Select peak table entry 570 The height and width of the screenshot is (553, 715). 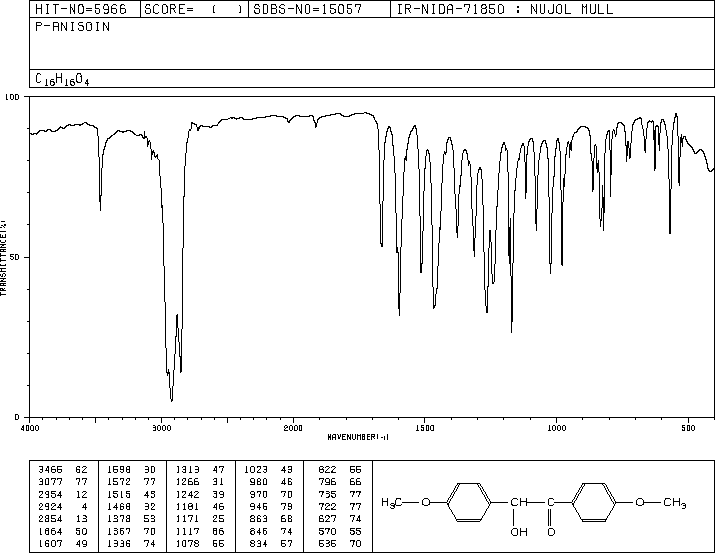pyautogui.click(x=327, y=531)
